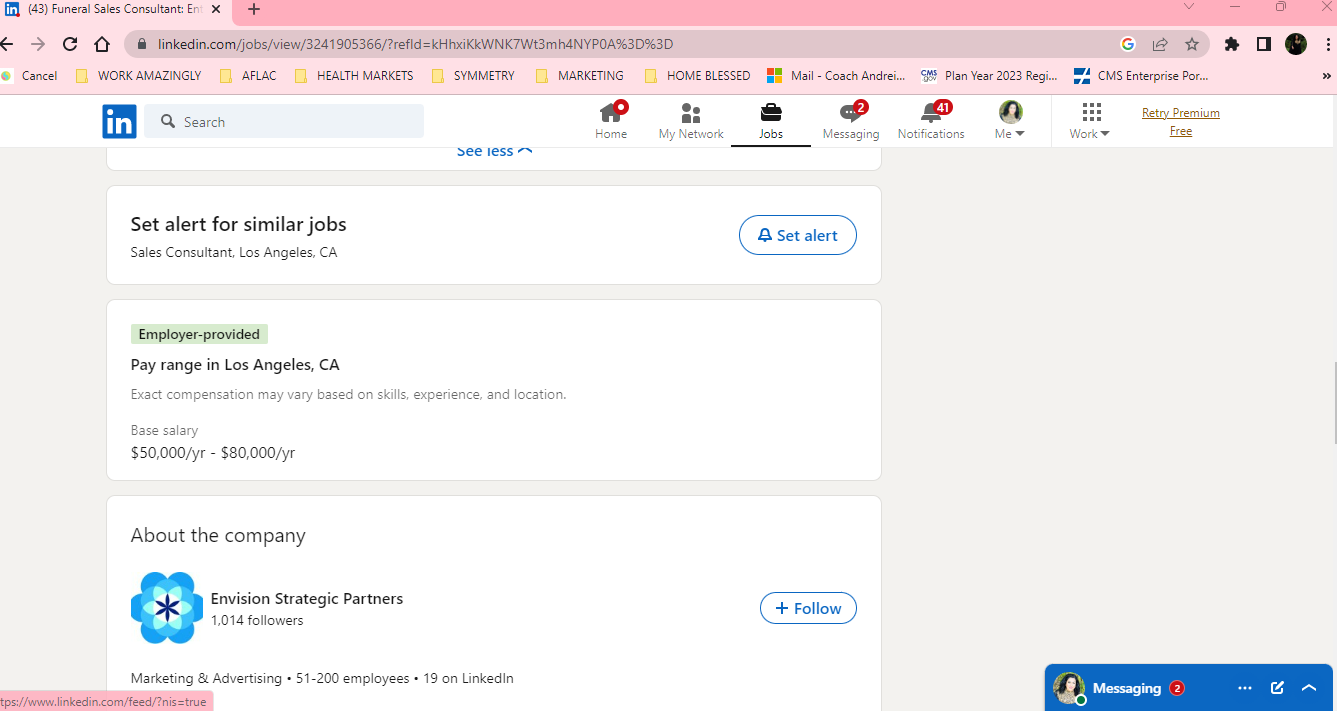The image size is (1337, 711).
Task: Go back in browser
Action: coord(6,44)
